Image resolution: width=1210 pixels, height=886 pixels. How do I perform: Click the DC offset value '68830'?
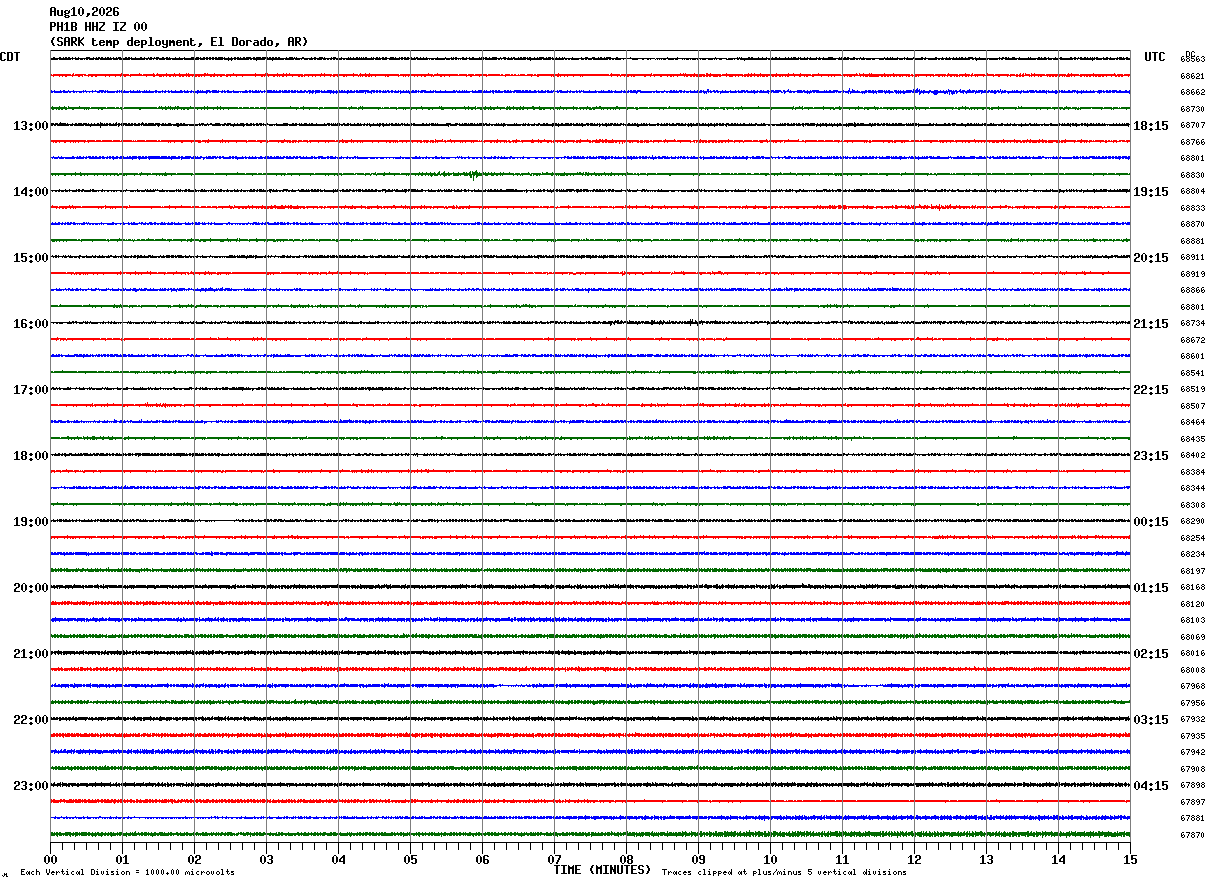pos(1193,175)
